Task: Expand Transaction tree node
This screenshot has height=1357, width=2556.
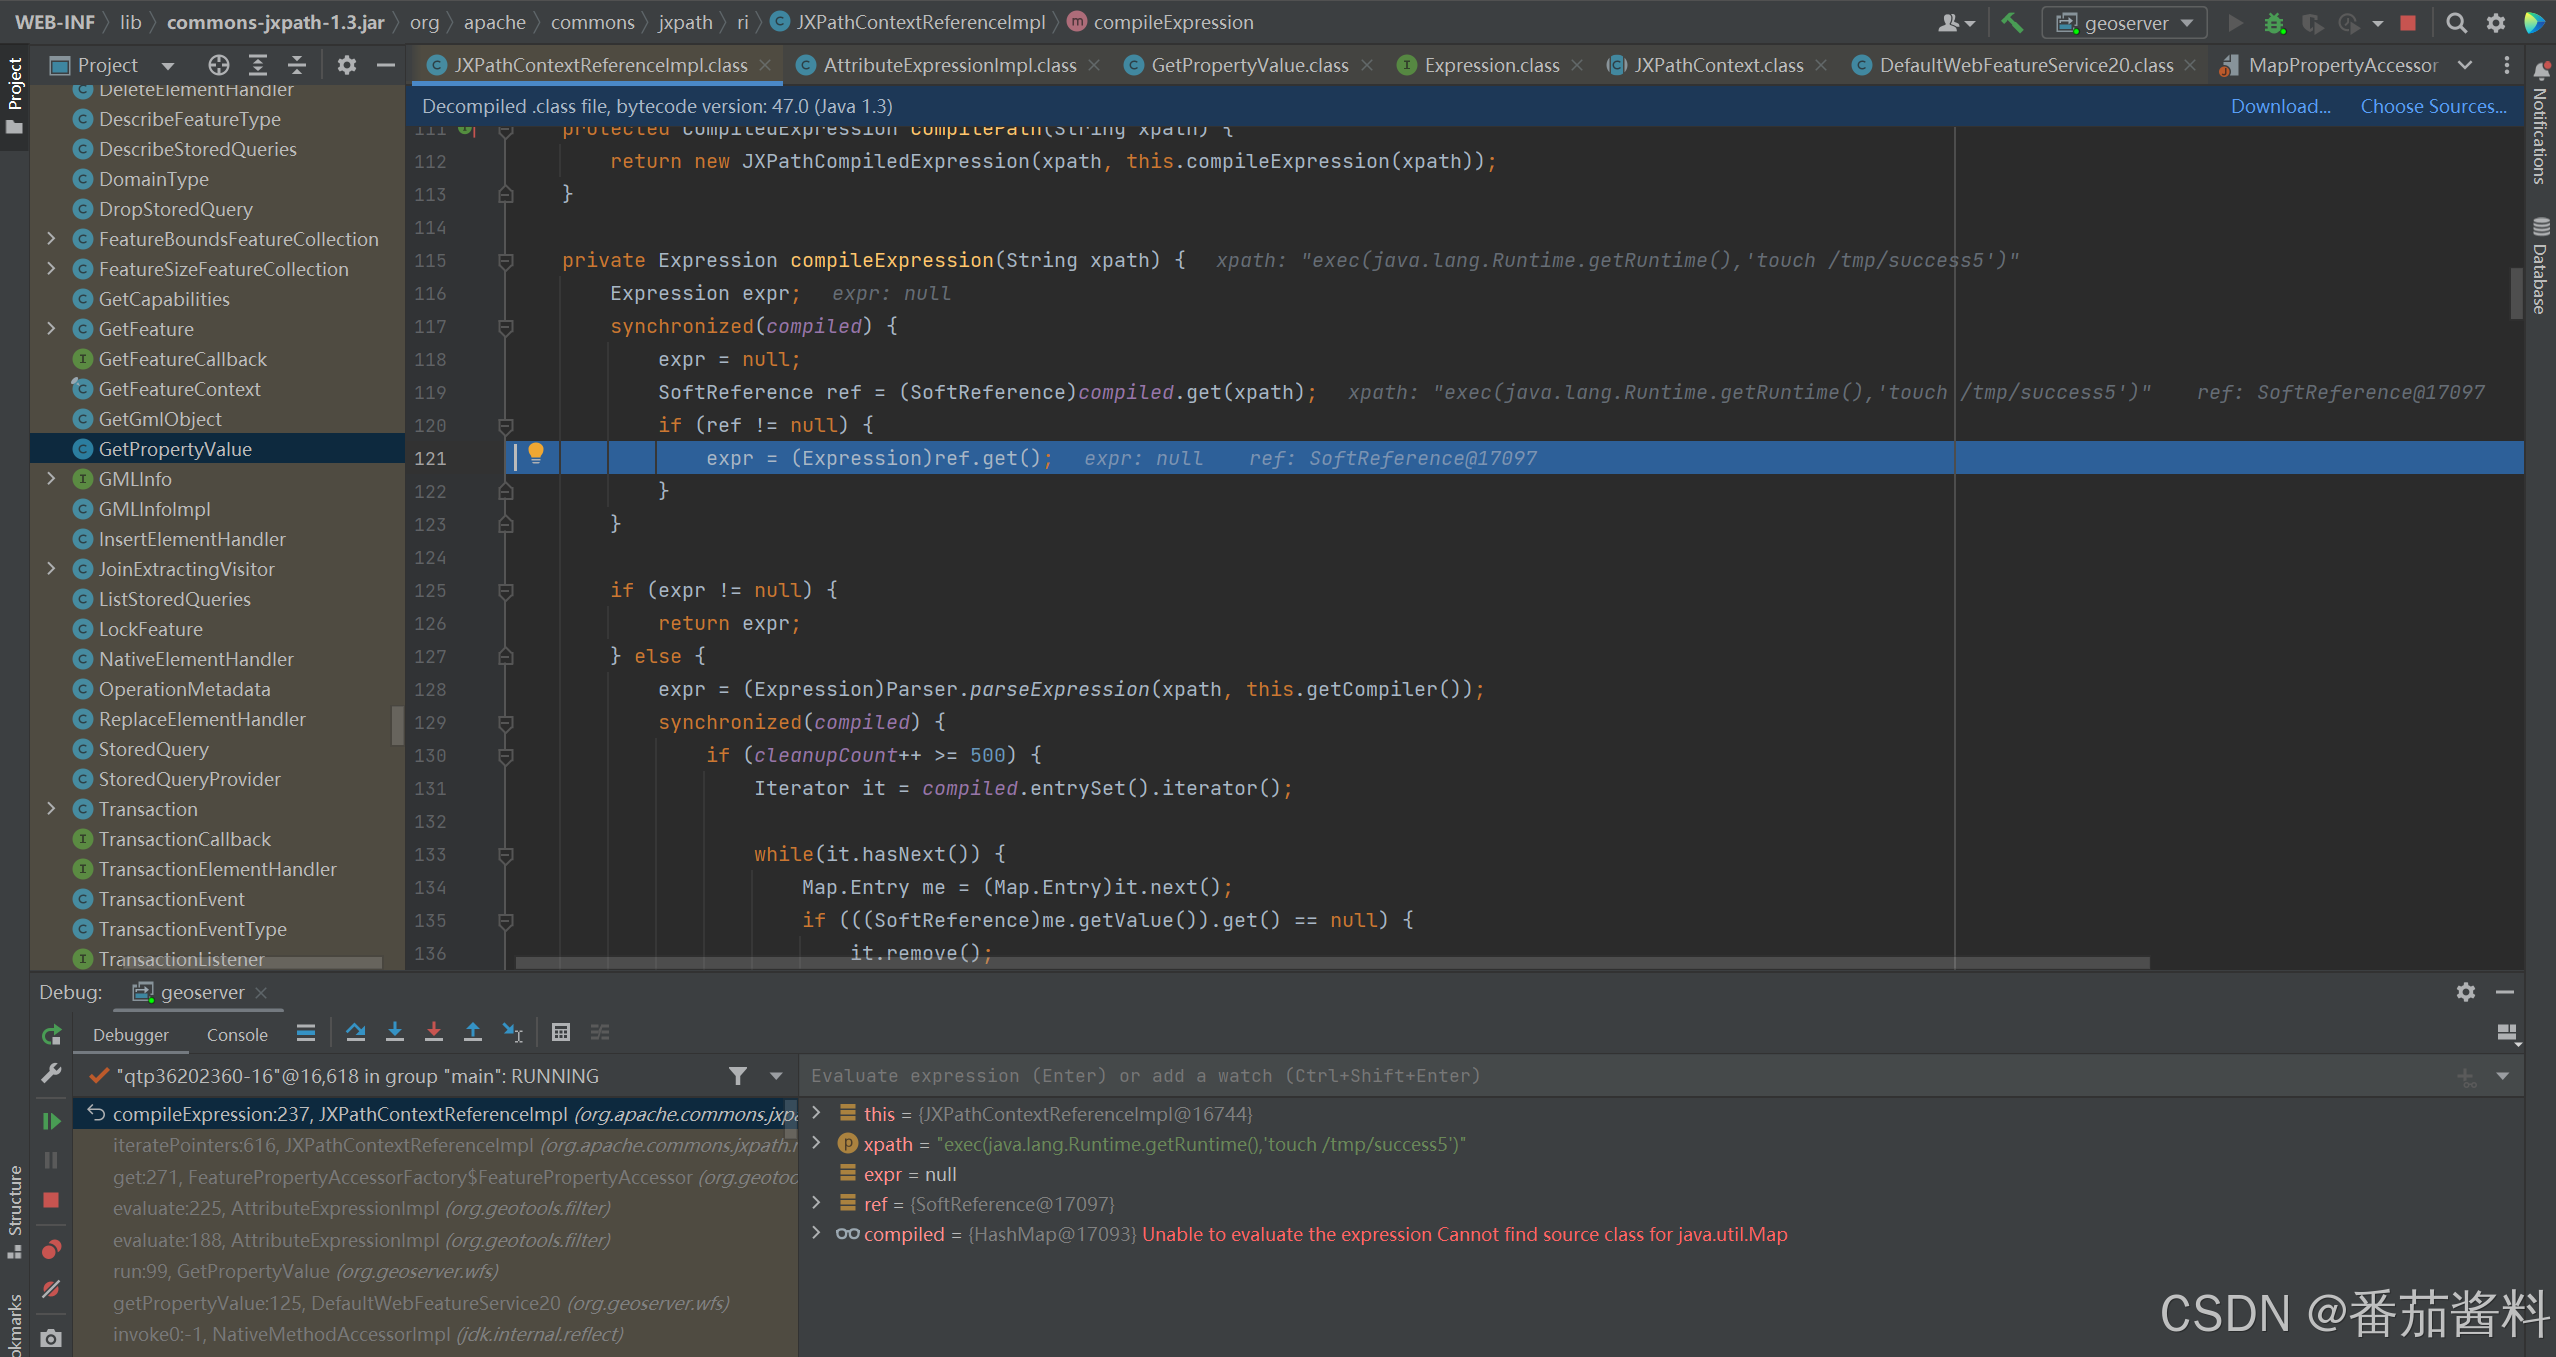Action: [x=51, y=809]
